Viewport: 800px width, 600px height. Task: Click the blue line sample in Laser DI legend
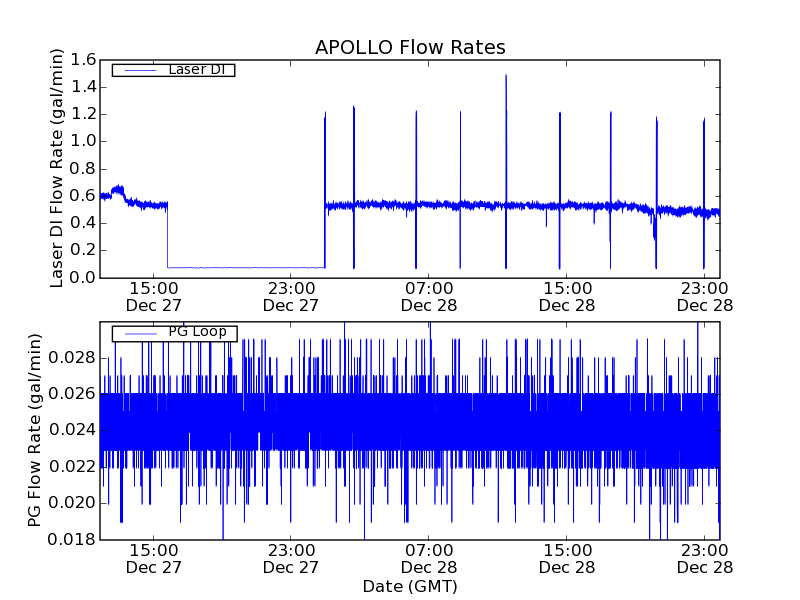[140, 70]
